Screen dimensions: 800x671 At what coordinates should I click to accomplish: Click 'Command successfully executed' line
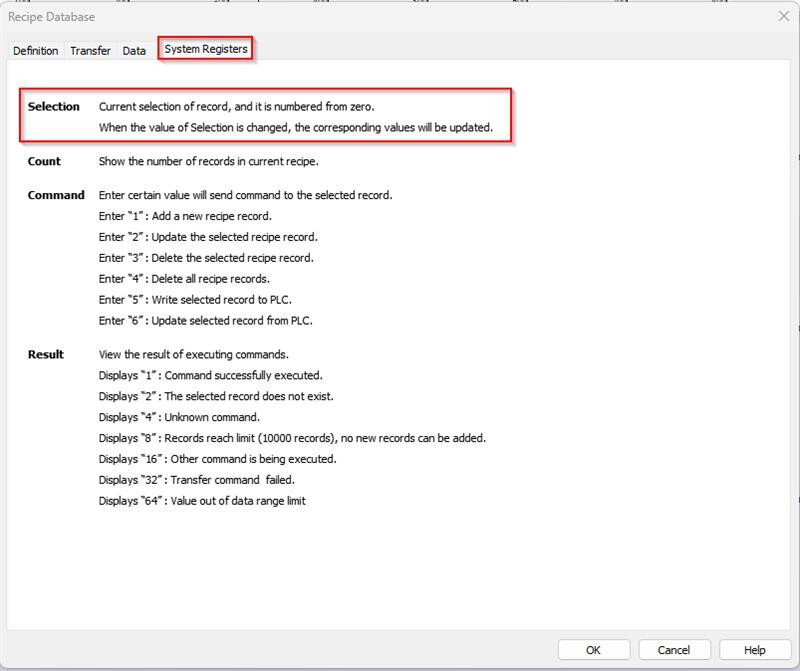pyautogui.click(x=211, y=375)
